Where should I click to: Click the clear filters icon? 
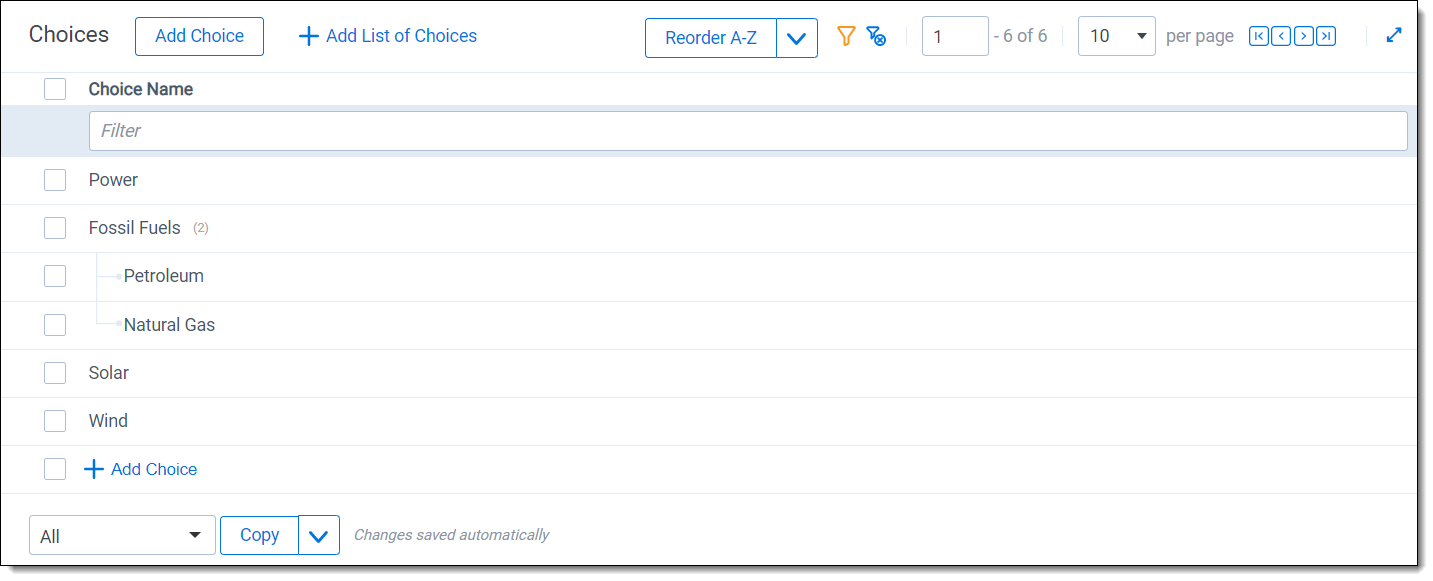click(876, 37)
